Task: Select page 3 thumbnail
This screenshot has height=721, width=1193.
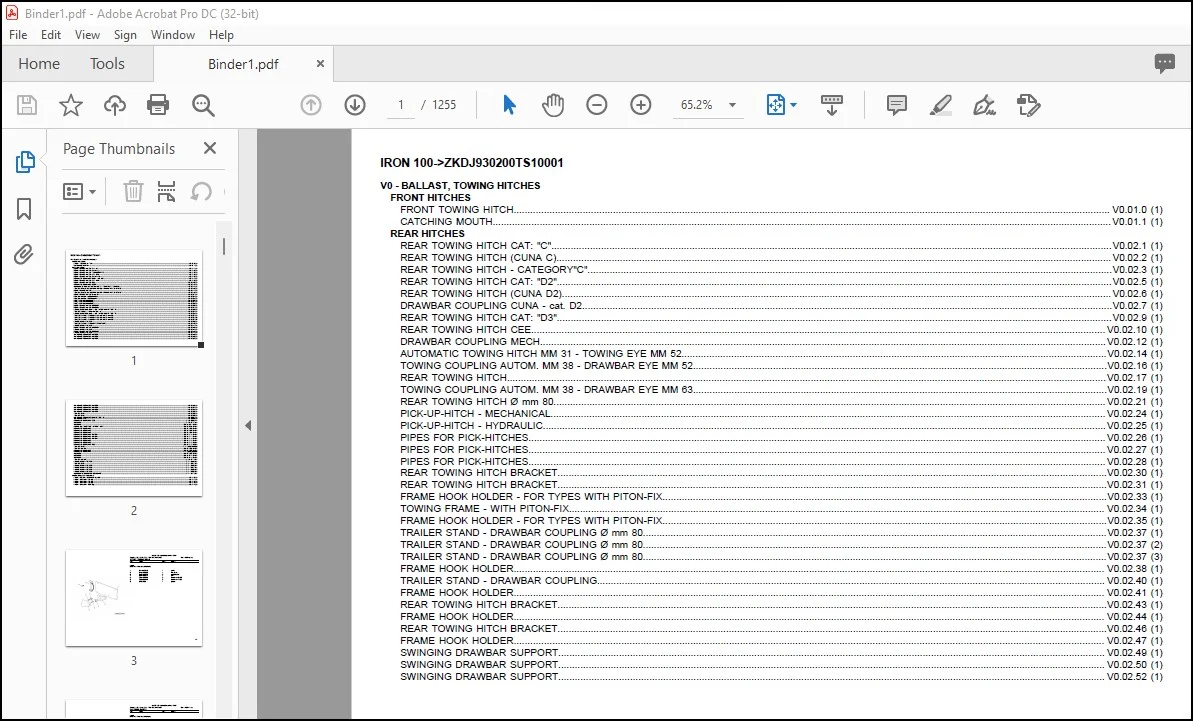Action: (134, 598)
